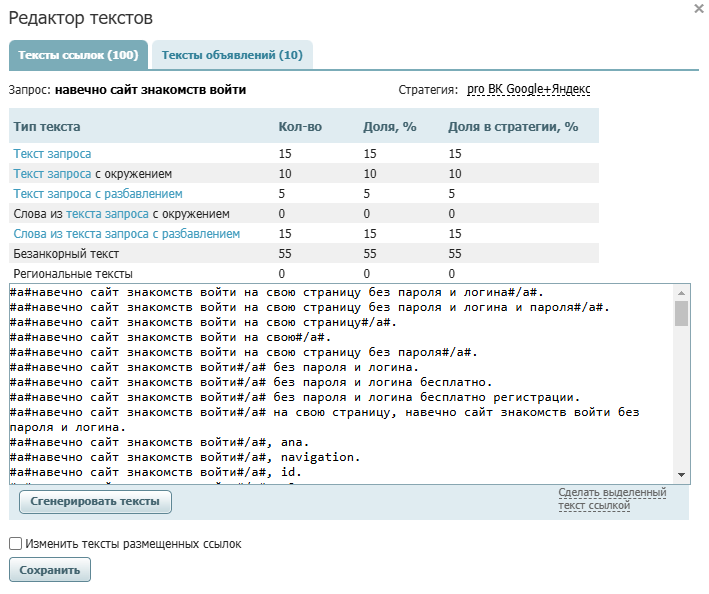Click the Текст запроса link in the first row
709x594 pixels.
(x=52, y=154)
